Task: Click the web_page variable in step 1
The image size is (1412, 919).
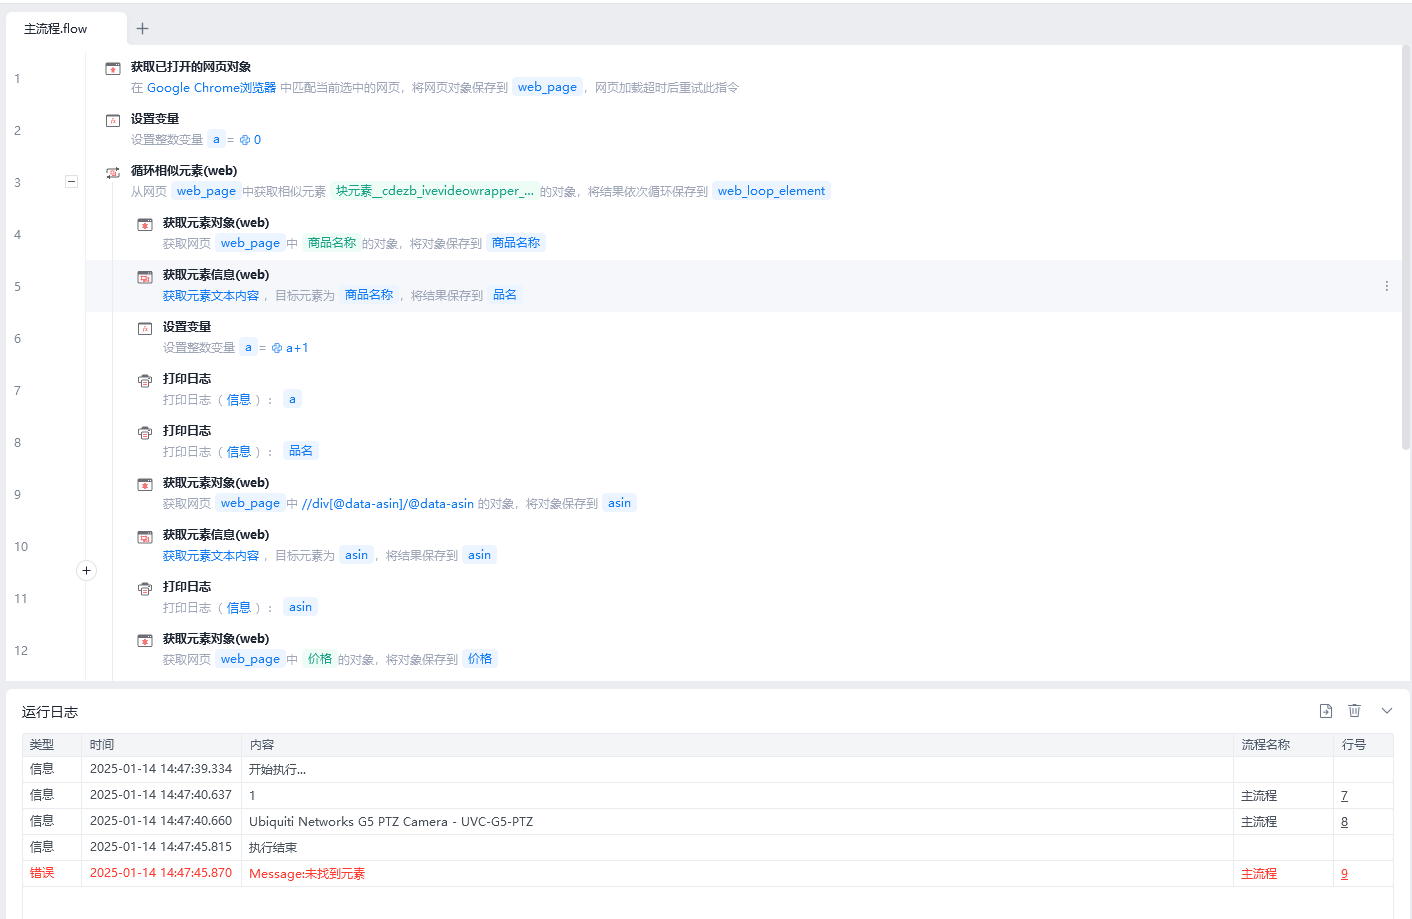Action: [547, 88]
